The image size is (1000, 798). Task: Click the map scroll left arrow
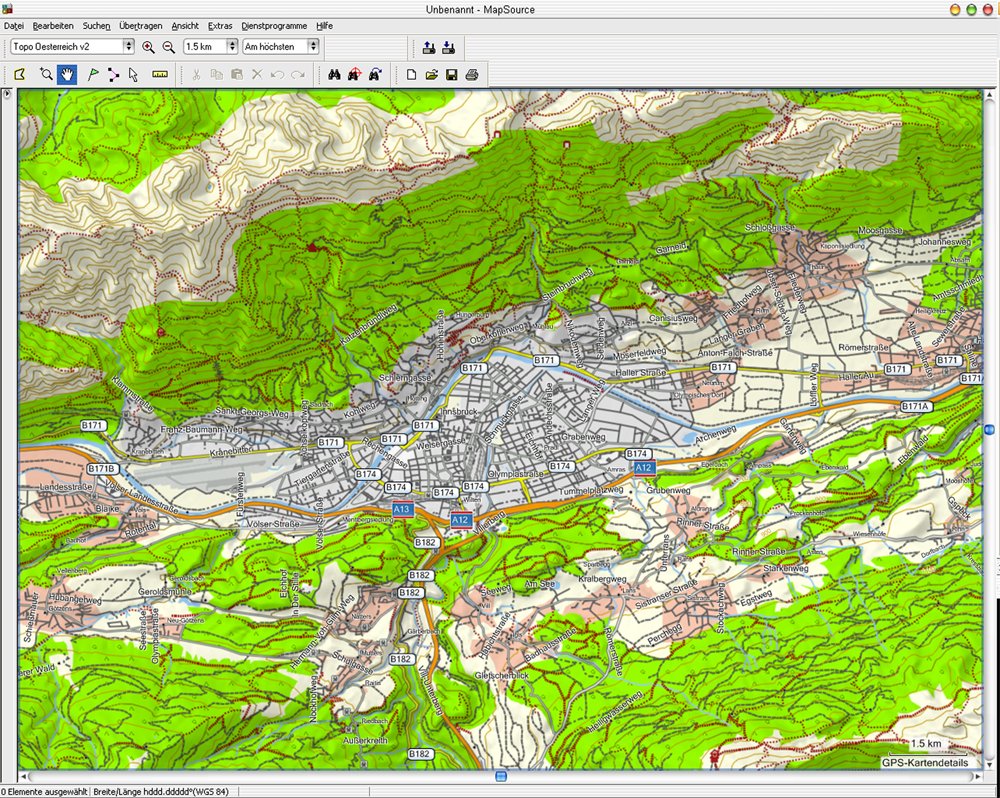coord(24,776)
